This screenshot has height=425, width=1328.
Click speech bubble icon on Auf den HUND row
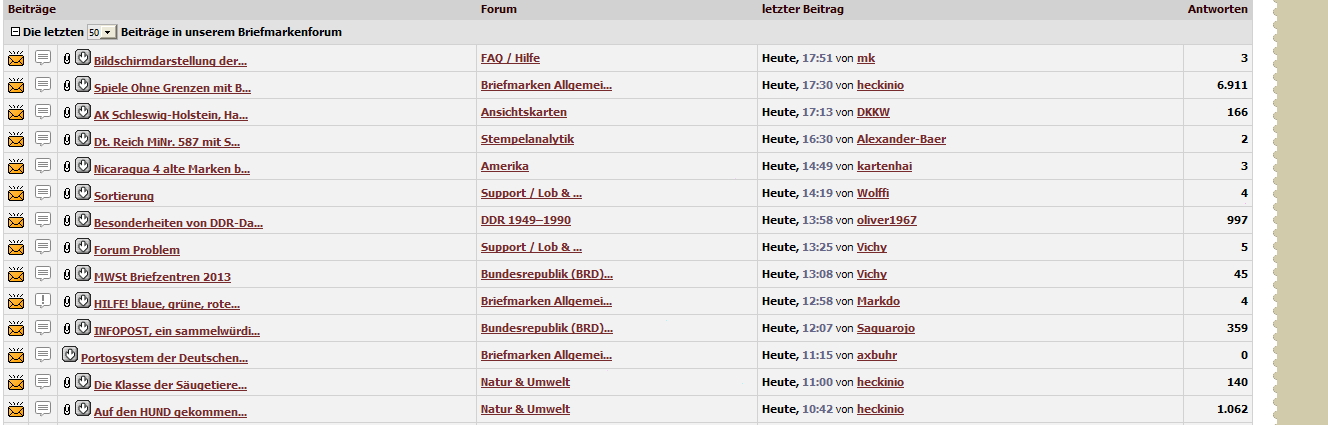tap(43, 410)
